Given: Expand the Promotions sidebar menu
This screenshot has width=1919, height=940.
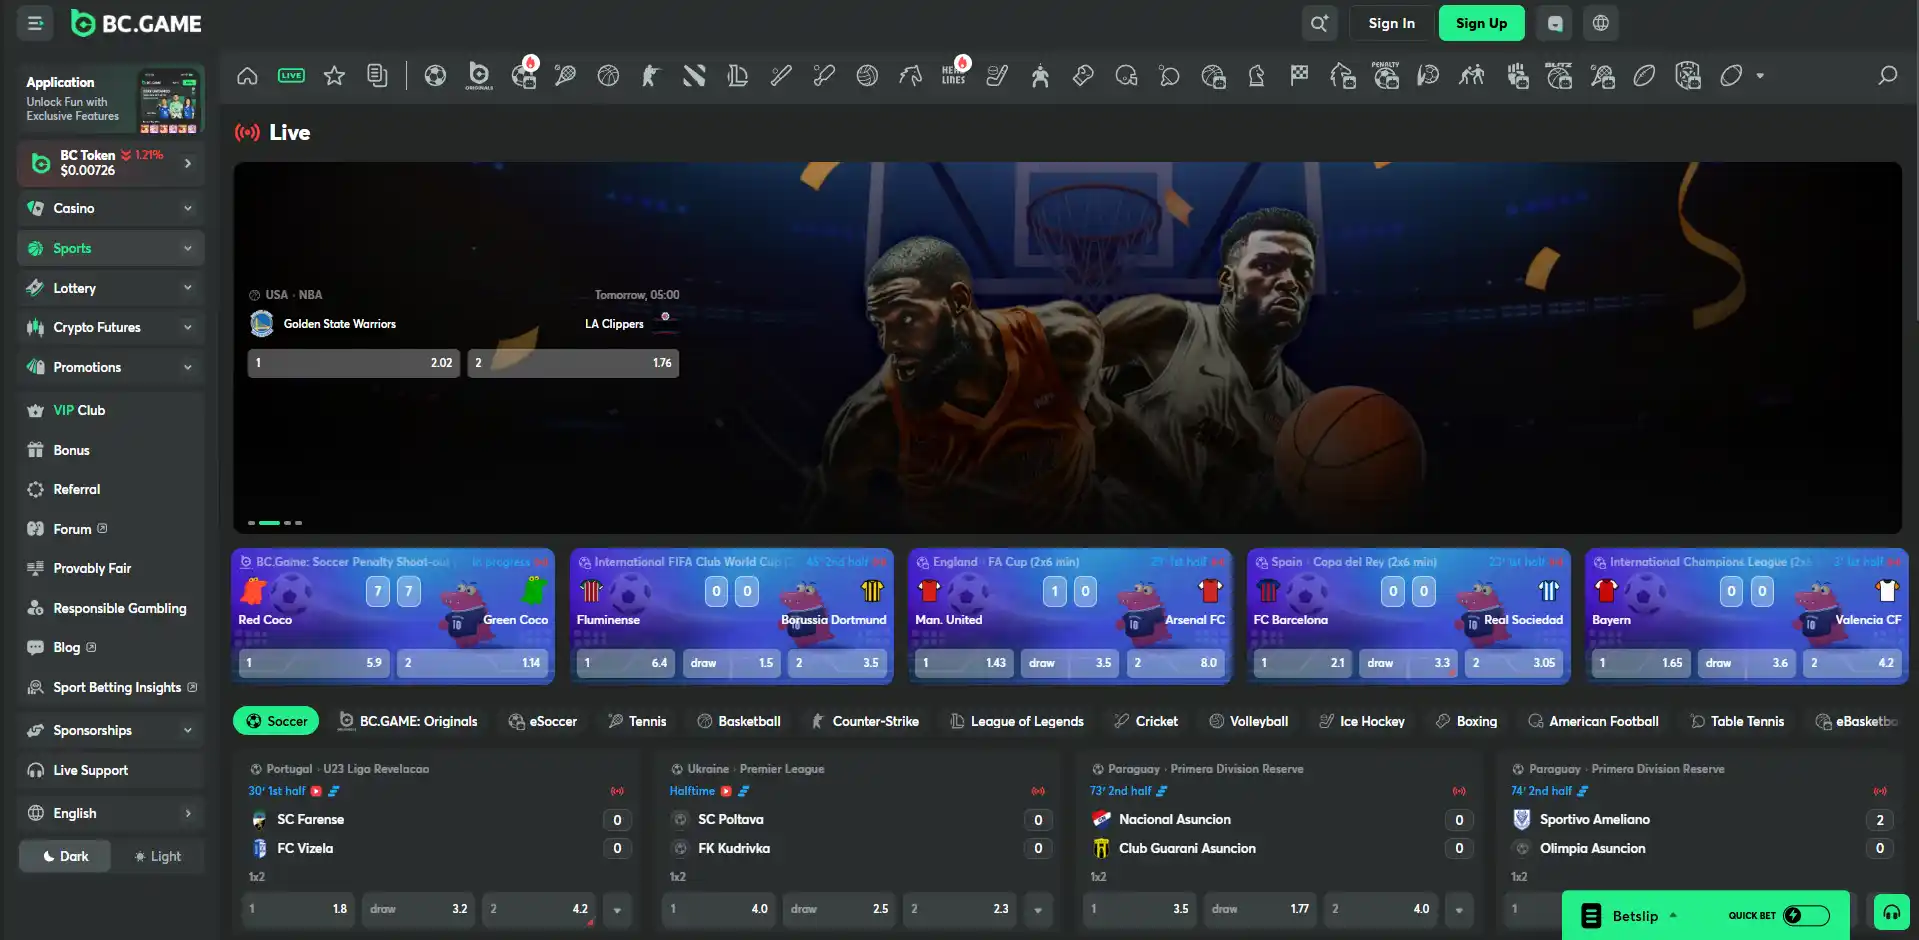Looking at the screenshot, I should pyautogui.click(x=187, y=367).
